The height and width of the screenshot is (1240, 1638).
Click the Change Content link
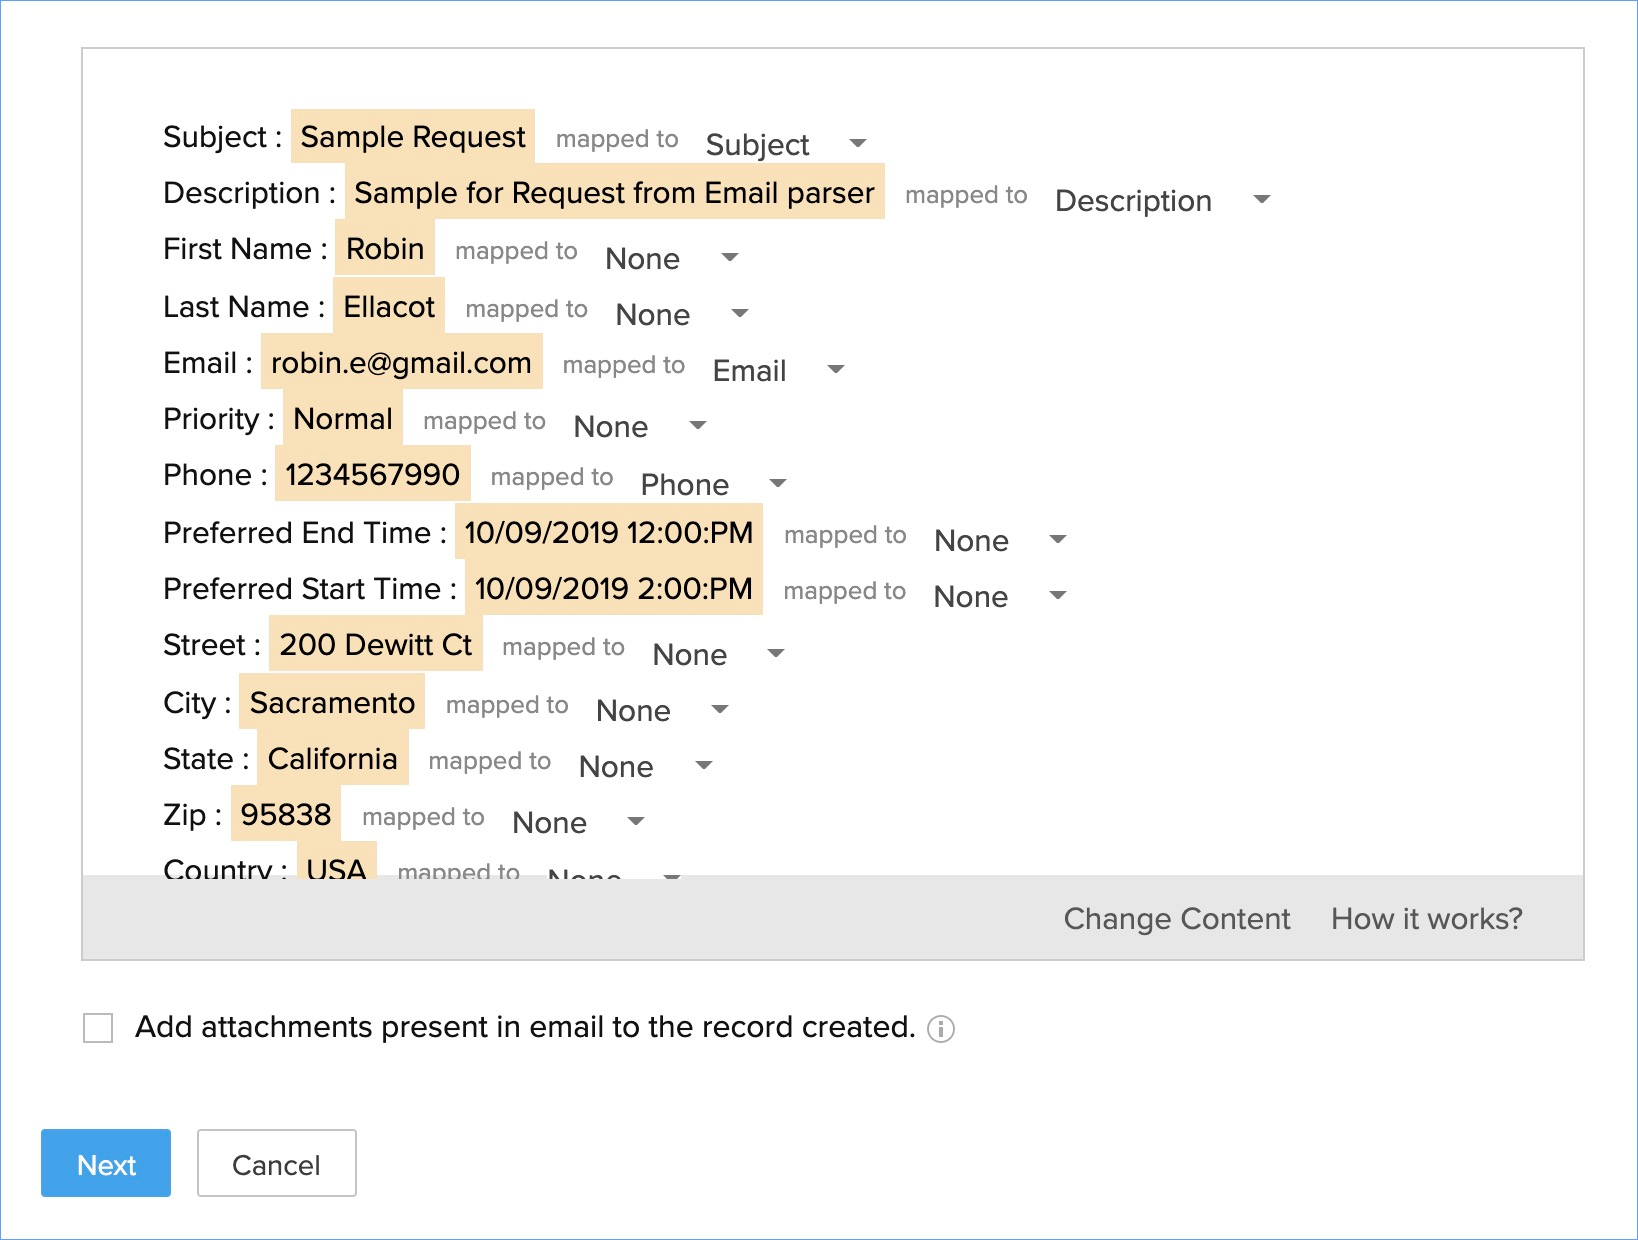pyautogui.click(x=1176, y=918)
